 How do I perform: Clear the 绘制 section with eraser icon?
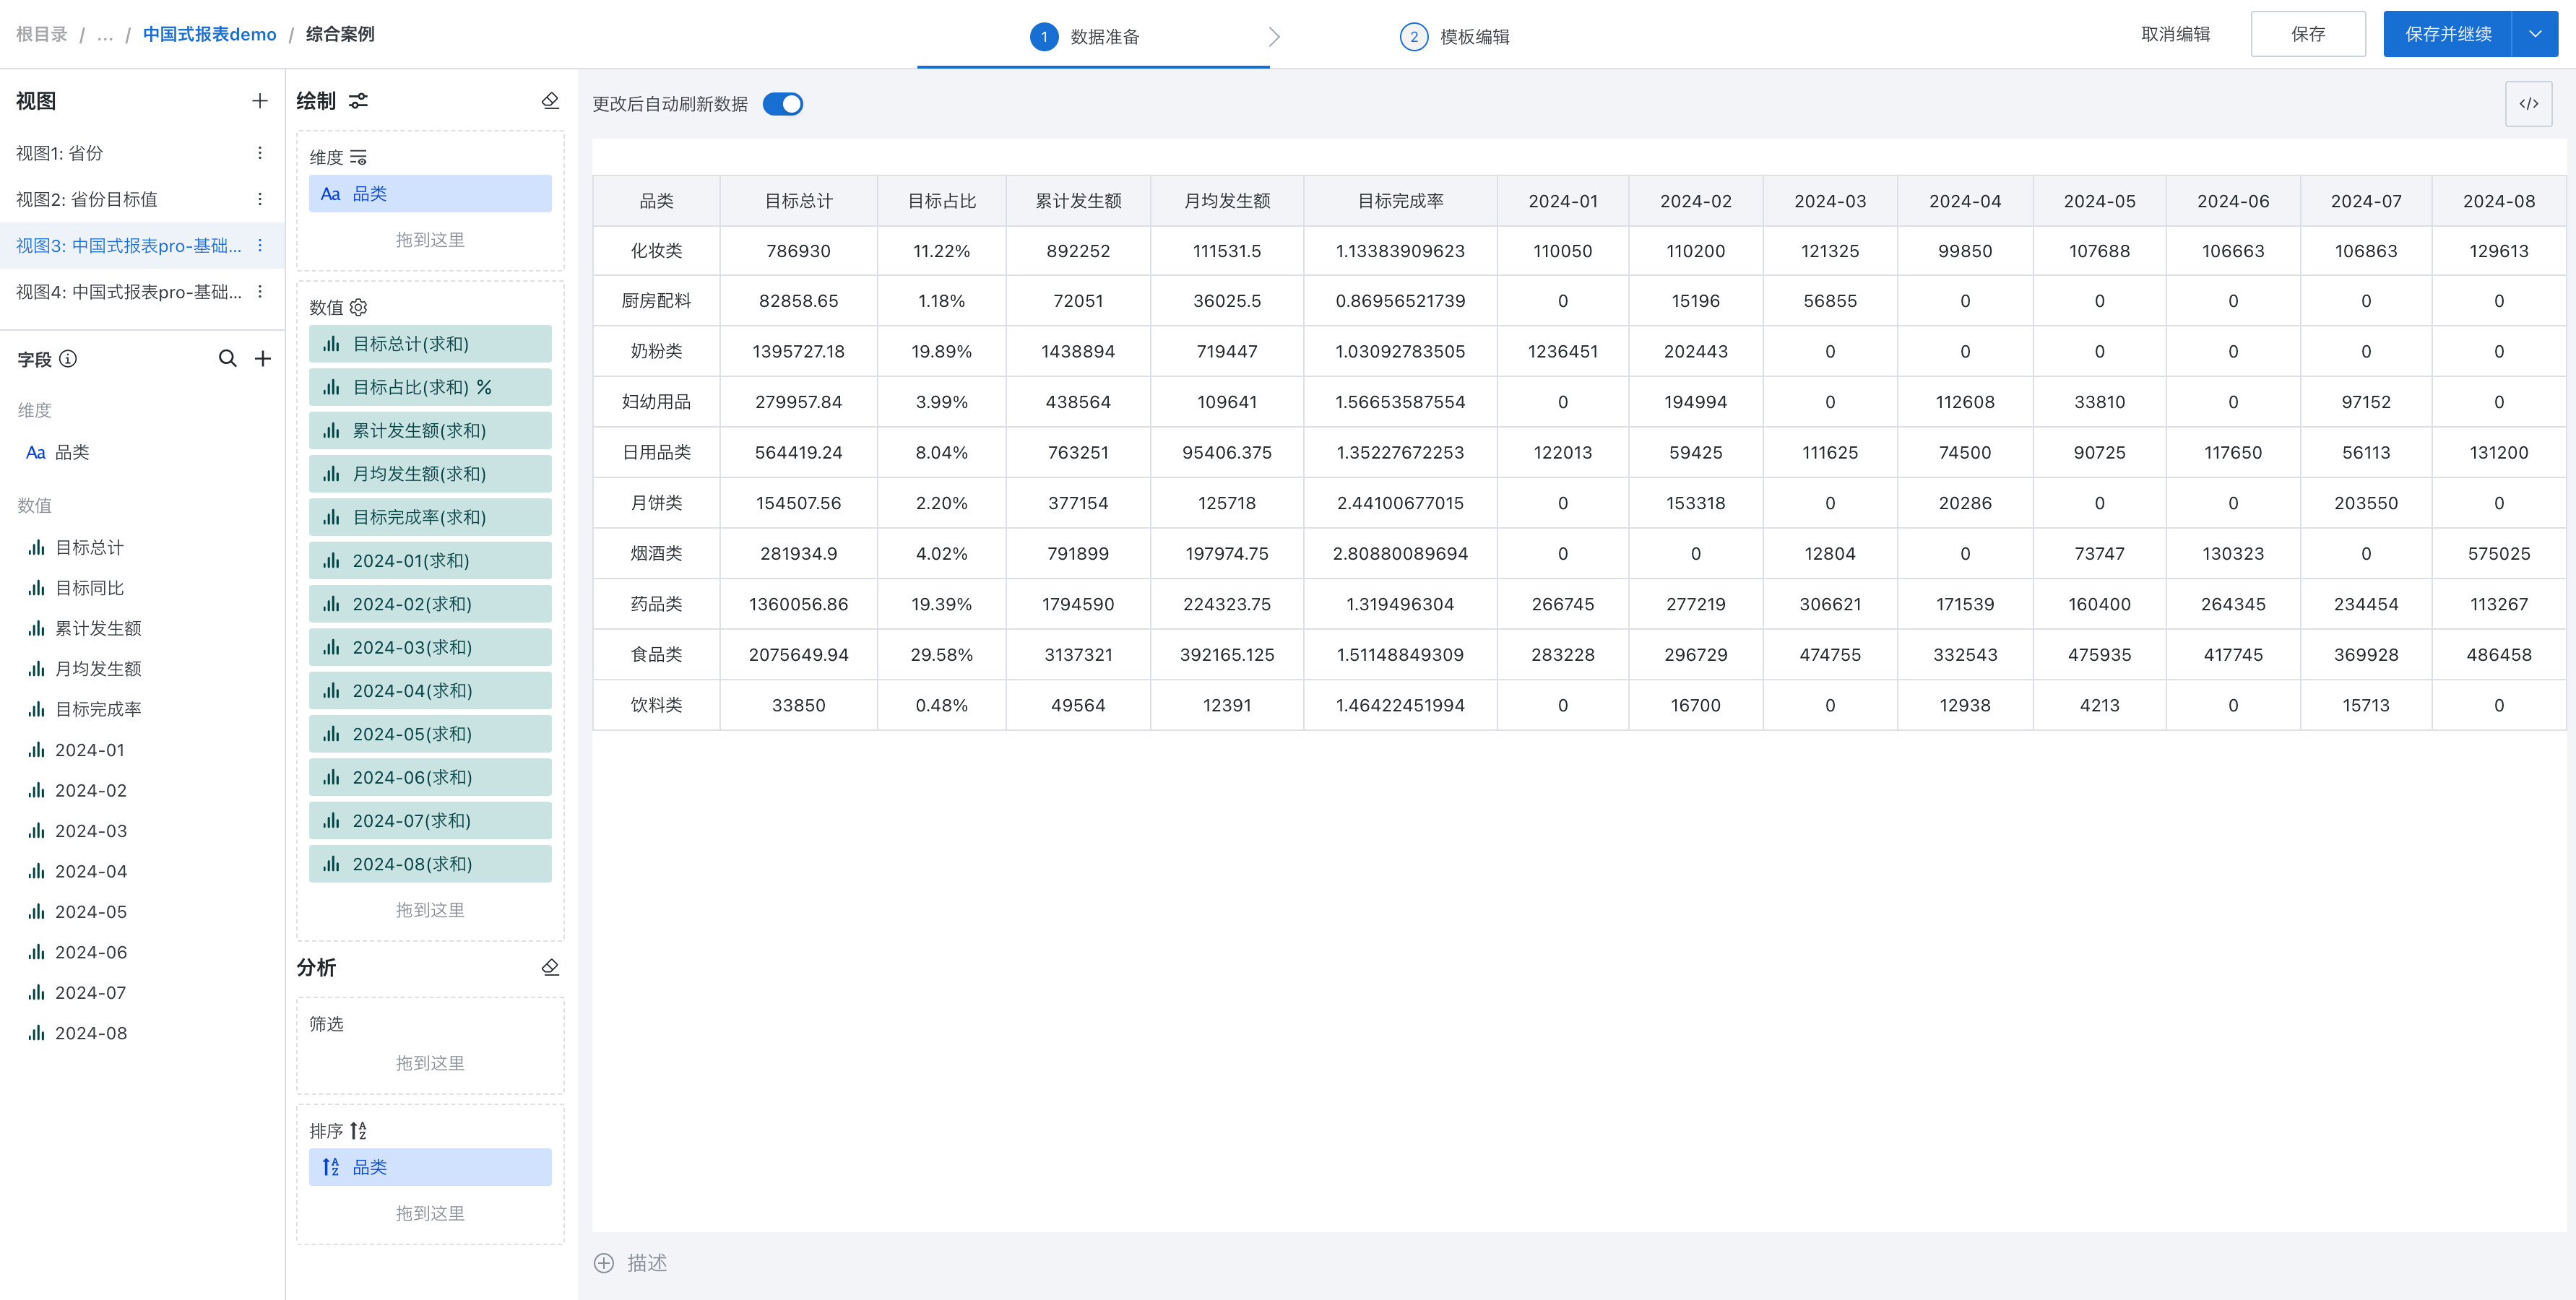pyautogui.click(x=550, y=101)
